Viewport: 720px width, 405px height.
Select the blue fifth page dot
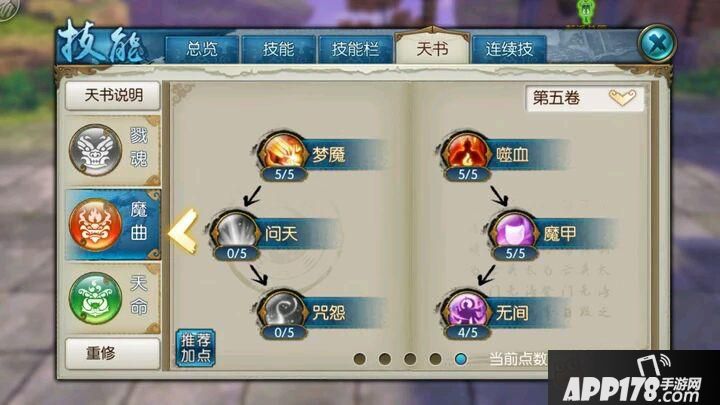tap(461, 359)
